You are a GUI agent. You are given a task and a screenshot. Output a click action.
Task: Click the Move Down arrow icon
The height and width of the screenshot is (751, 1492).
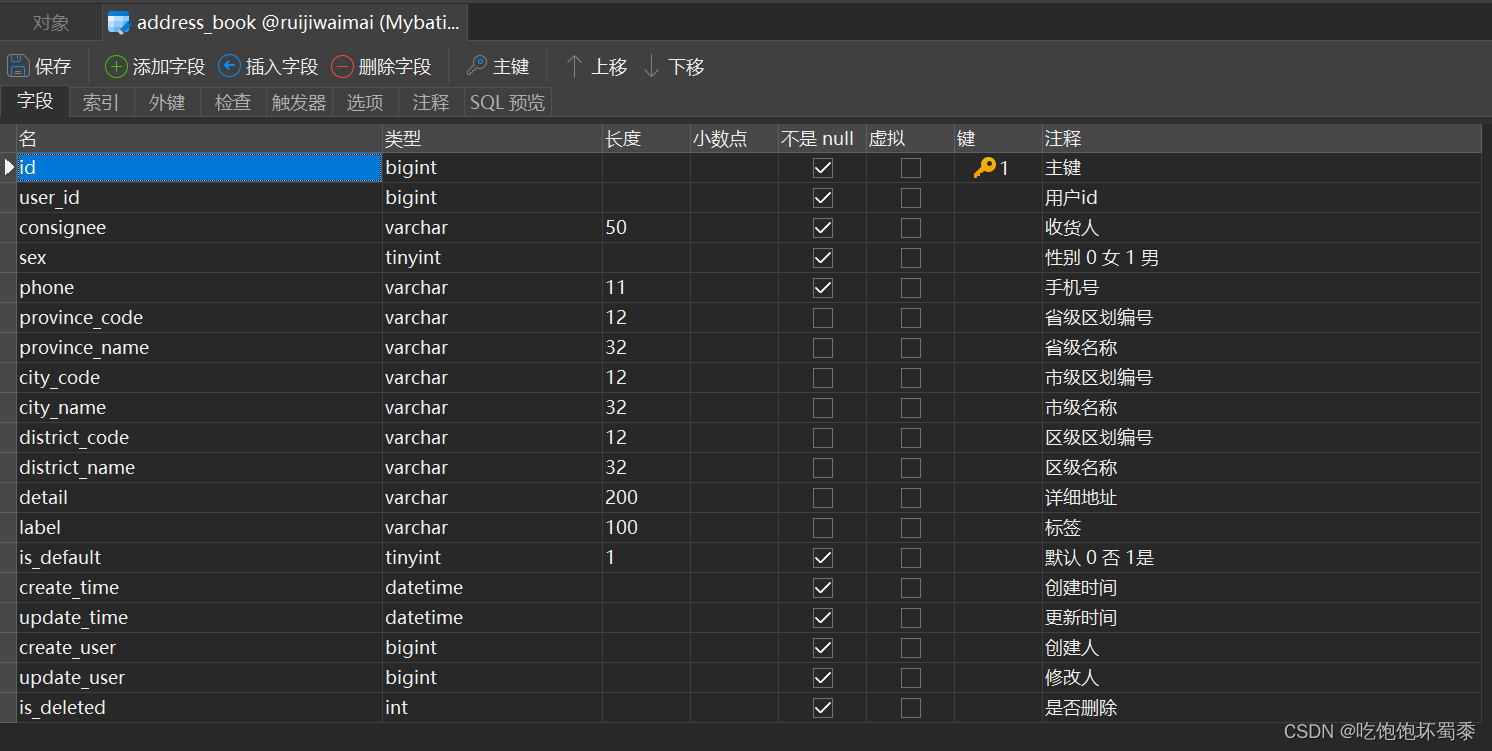click(x=652, y=67)
